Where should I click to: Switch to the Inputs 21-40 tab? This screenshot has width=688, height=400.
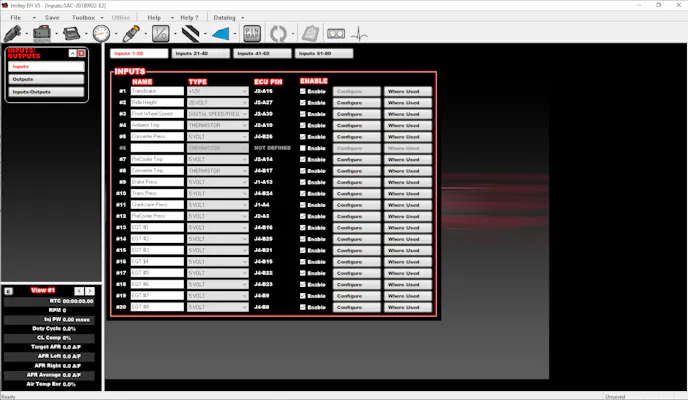click(x=199, y=53)
